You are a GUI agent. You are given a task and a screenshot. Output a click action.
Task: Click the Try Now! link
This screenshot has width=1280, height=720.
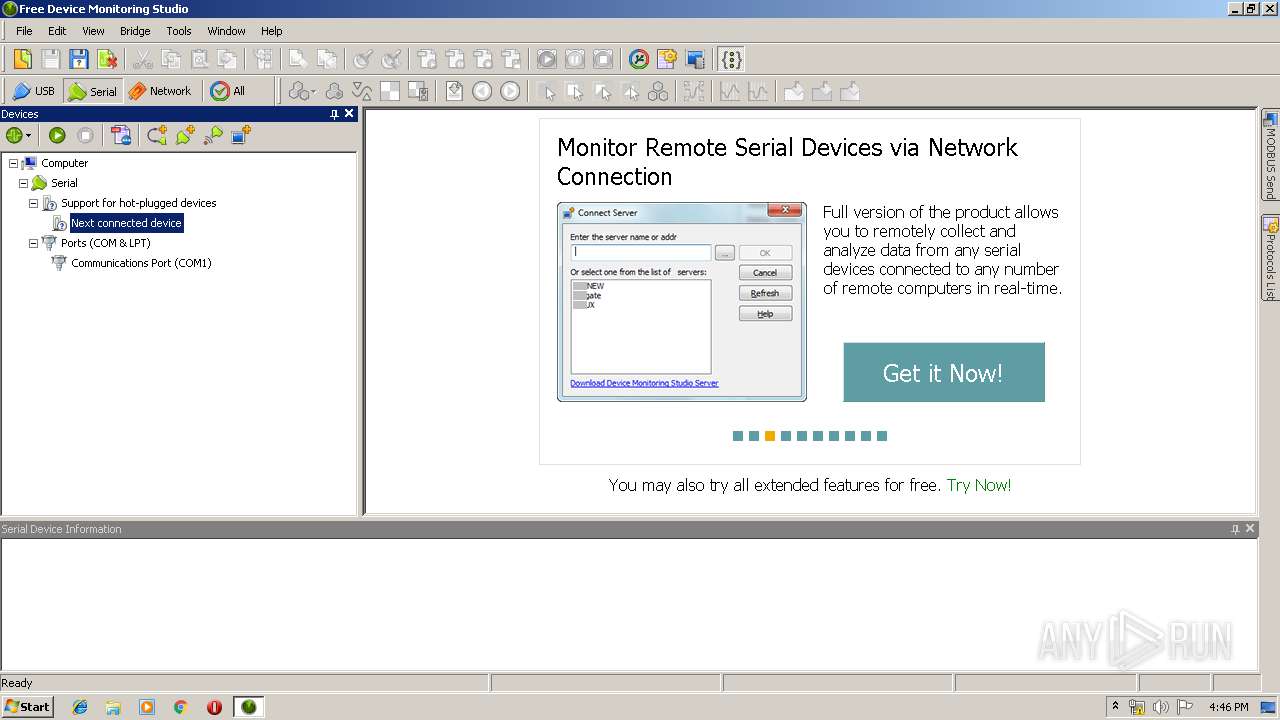[x=979, y=485]
